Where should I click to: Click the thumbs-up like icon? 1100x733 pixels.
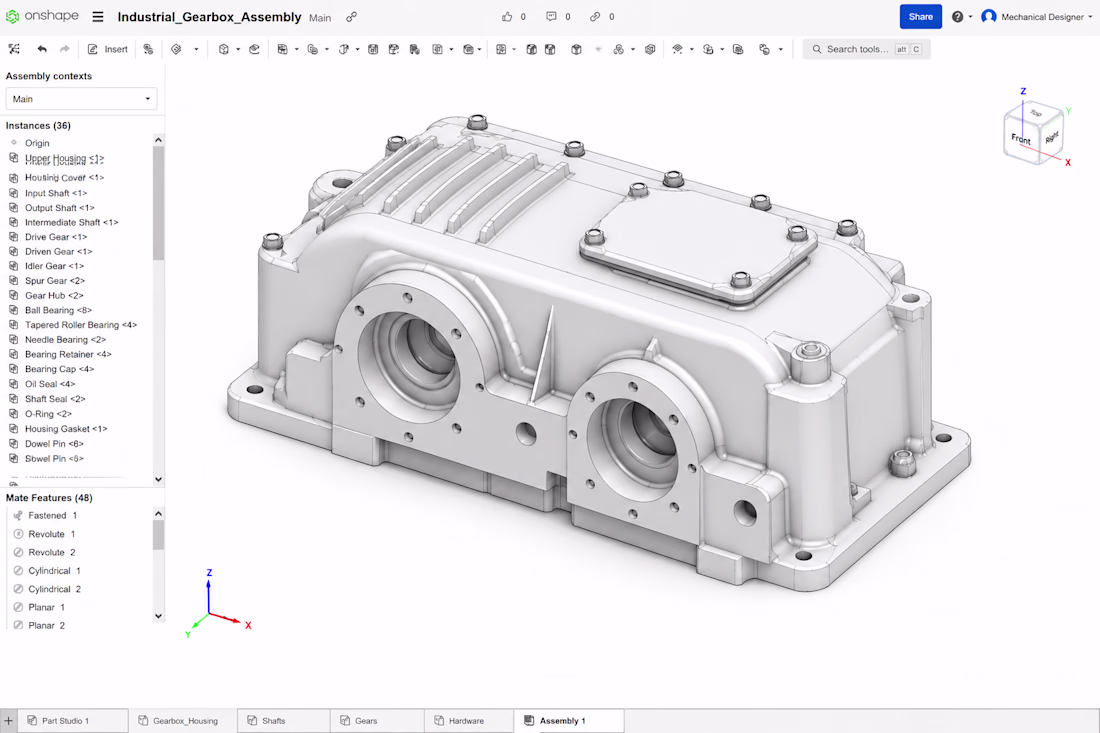[507, 17]
